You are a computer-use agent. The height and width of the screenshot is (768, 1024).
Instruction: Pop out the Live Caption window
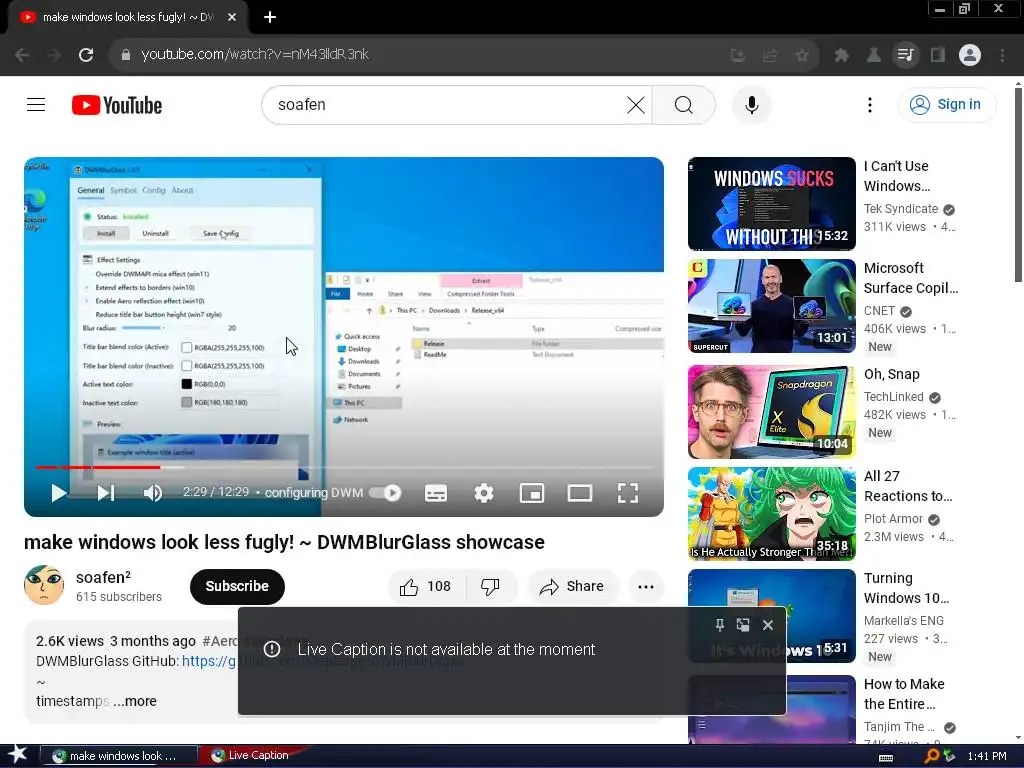coord(743,625)
